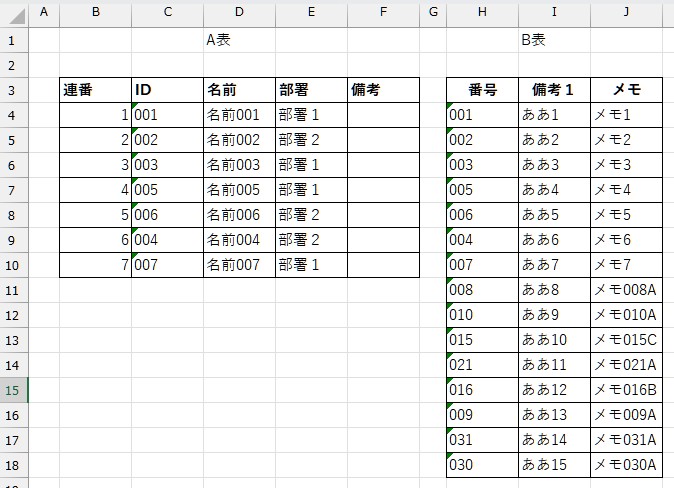Click the "ああ8" cell
Viewport: 674px width, 488px height.
(554, 290)
